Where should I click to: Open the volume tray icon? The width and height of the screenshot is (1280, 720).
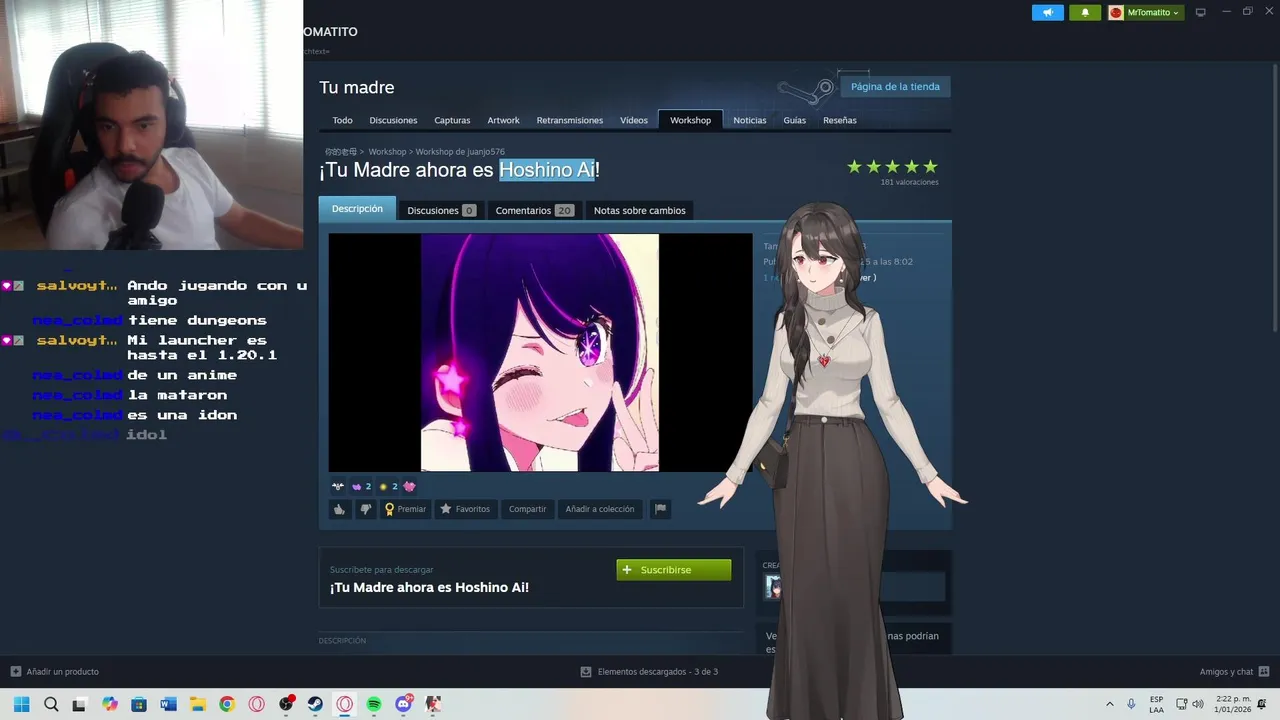tap(1198, 704)
